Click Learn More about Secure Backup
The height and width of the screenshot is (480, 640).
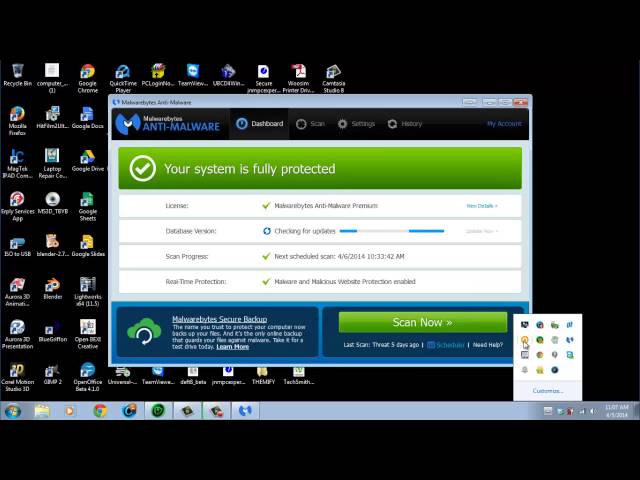click(233, 347)
